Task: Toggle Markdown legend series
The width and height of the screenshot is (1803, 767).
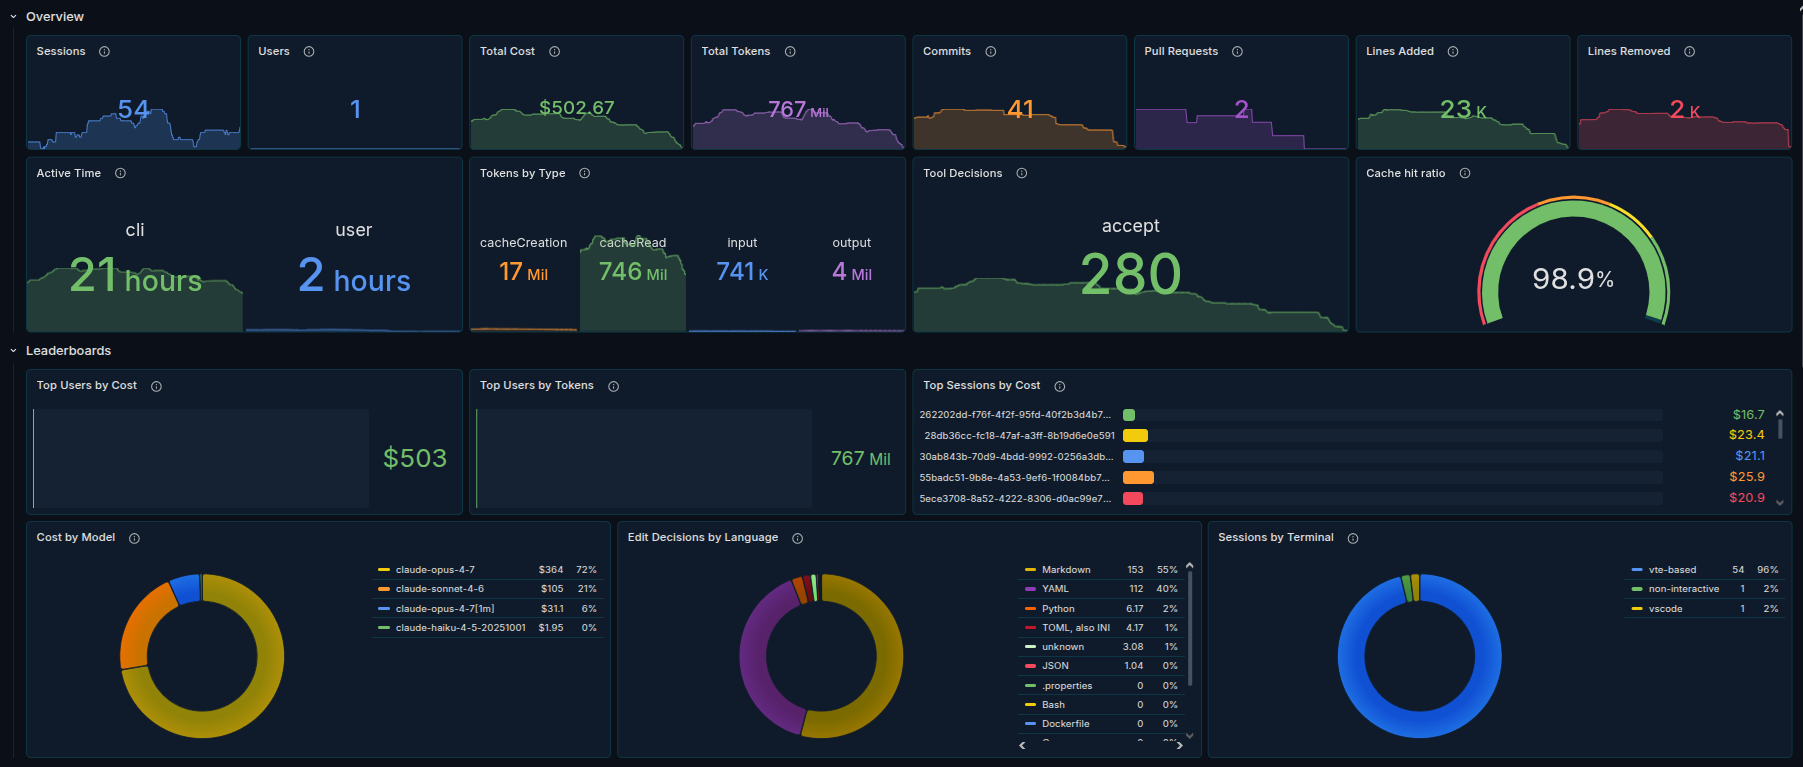Action: (x=1066, y=570)
